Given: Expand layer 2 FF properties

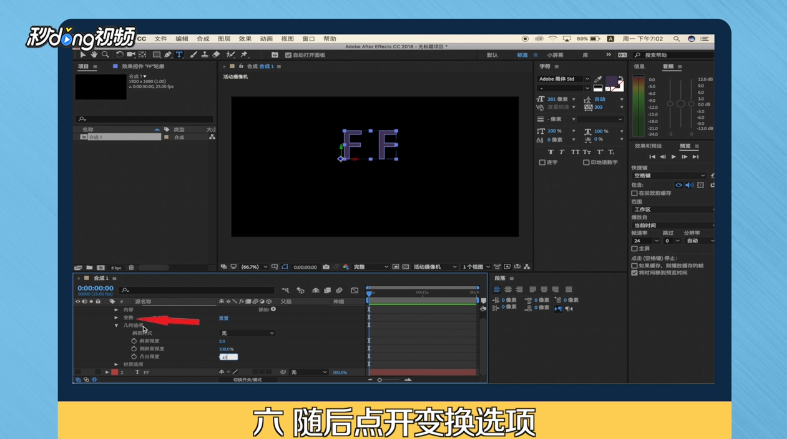Looking at the screenshot, I should click(107, 372).
